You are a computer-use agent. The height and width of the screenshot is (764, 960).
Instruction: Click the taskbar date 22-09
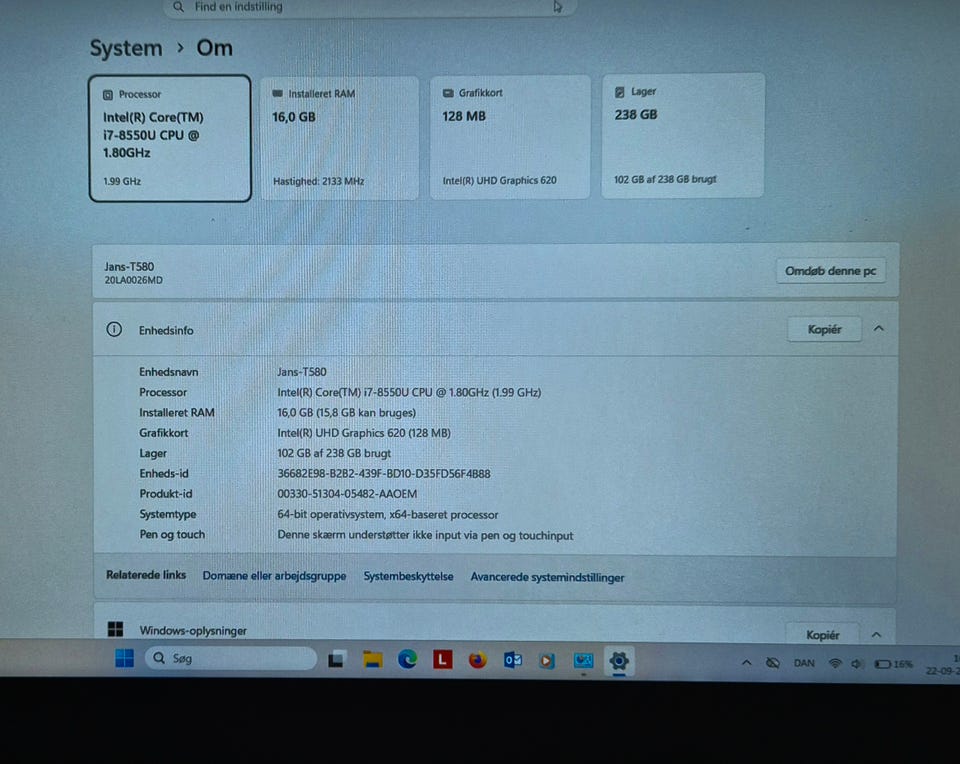(x=943, y=671)
